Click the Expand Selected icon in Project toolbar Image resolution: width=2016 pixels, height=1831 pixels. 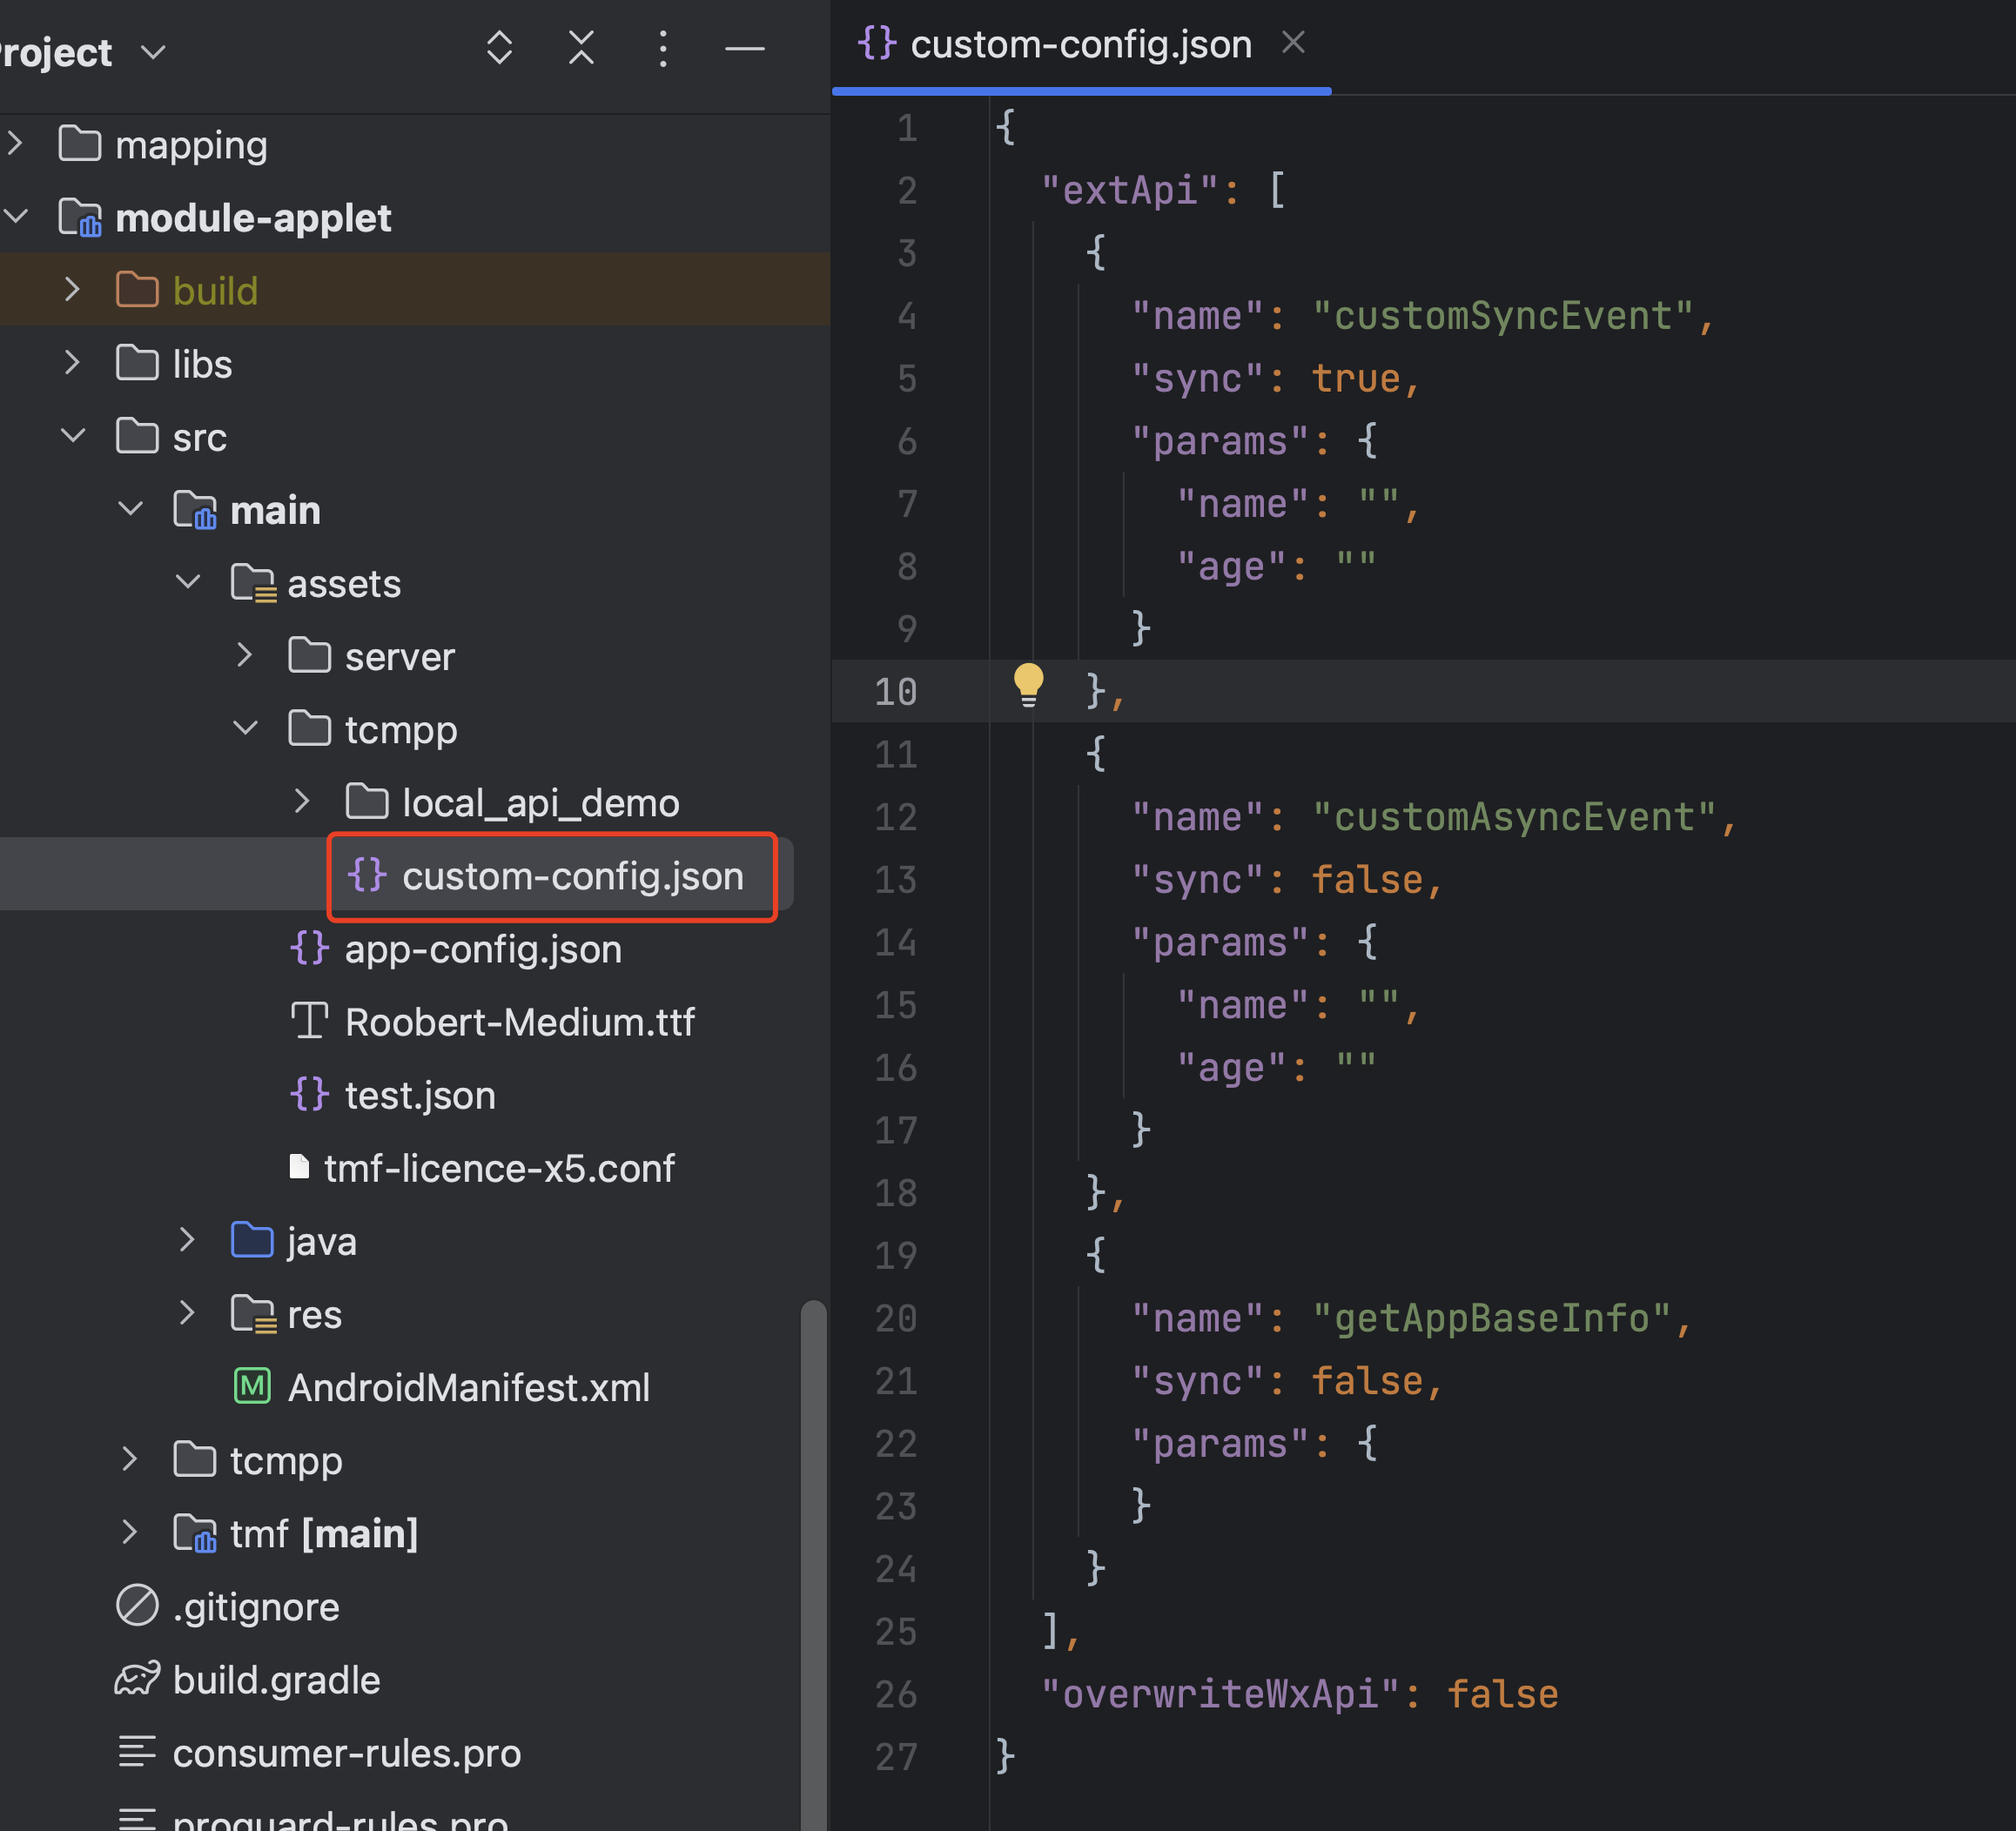(499, 48)
